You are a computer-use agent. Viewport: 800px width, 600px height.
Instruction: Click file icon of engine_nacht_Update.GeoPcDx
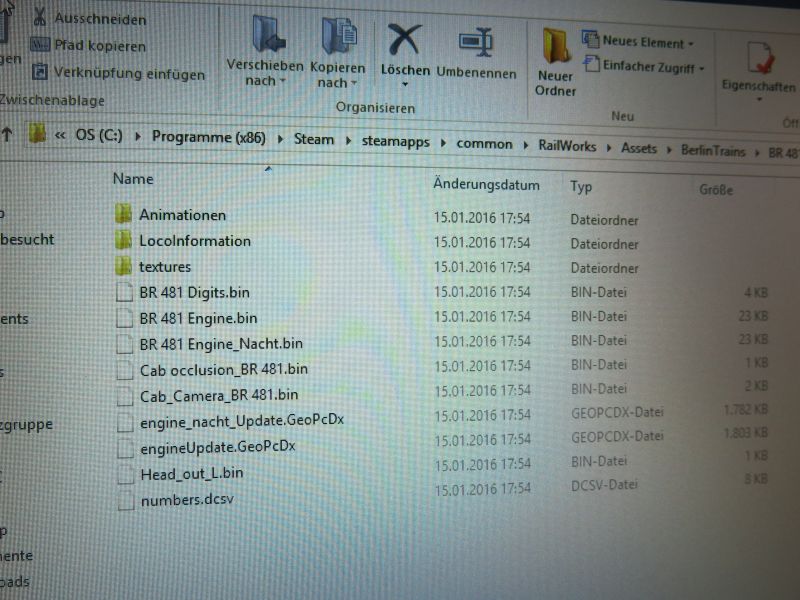coord(125,422)
